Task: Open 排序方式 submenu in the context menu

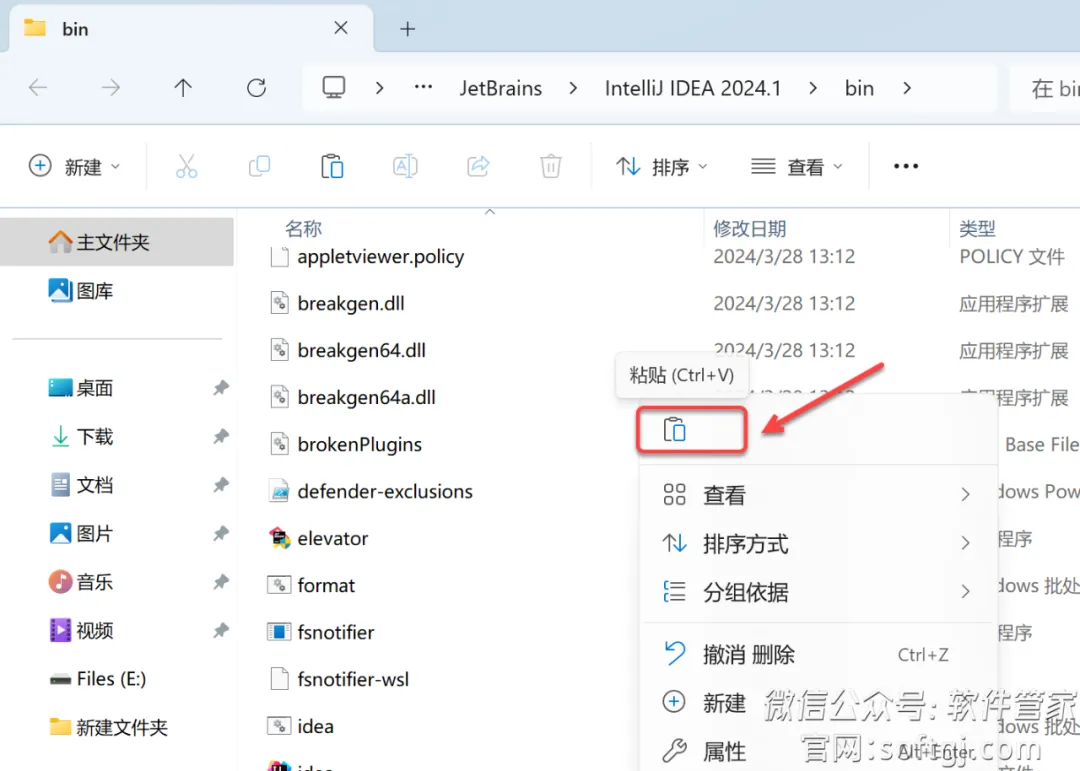Action: tap(818, 544)
